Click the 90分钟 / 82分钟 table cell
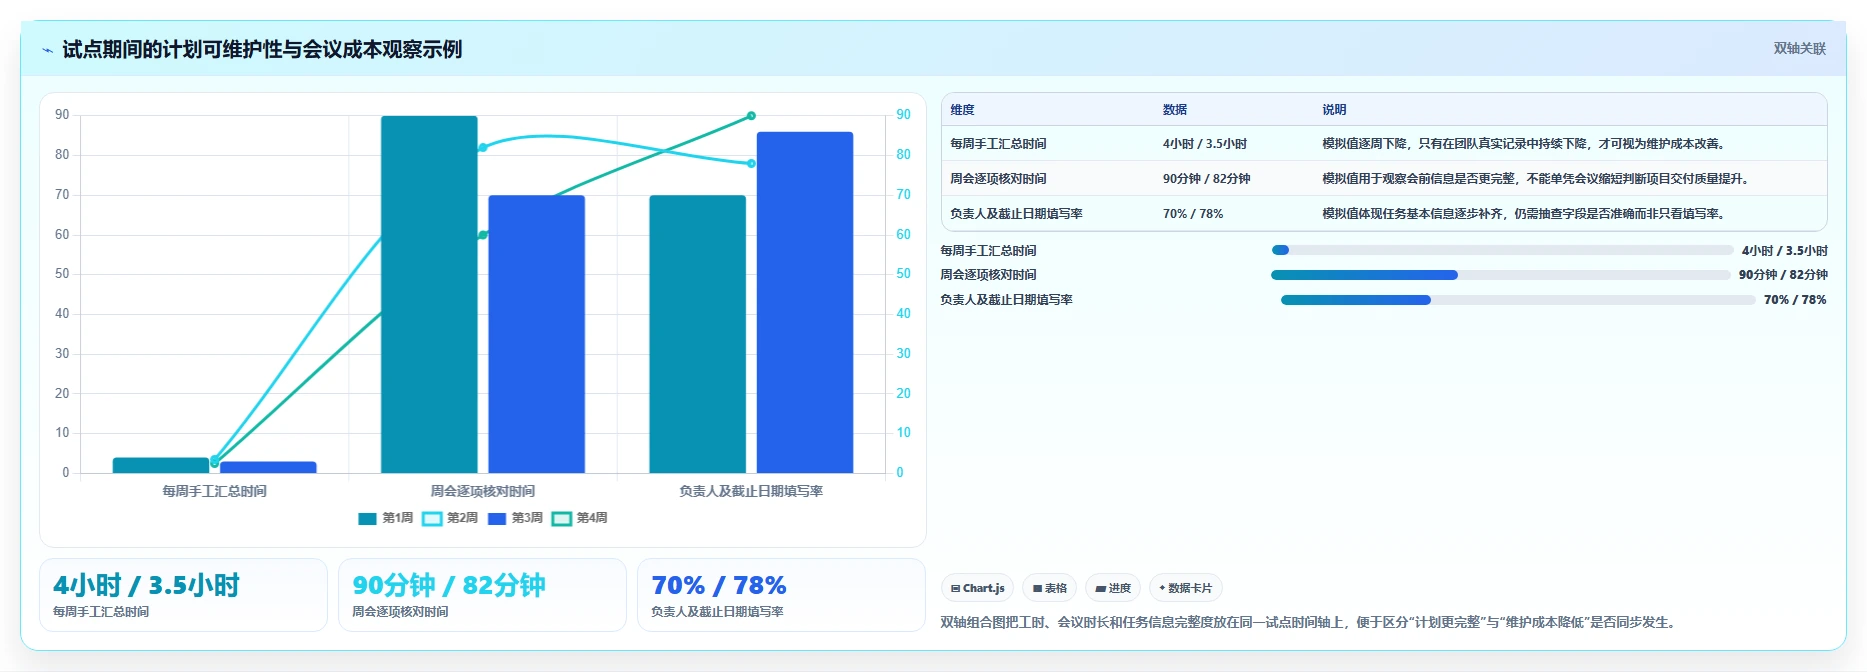 1206,179
